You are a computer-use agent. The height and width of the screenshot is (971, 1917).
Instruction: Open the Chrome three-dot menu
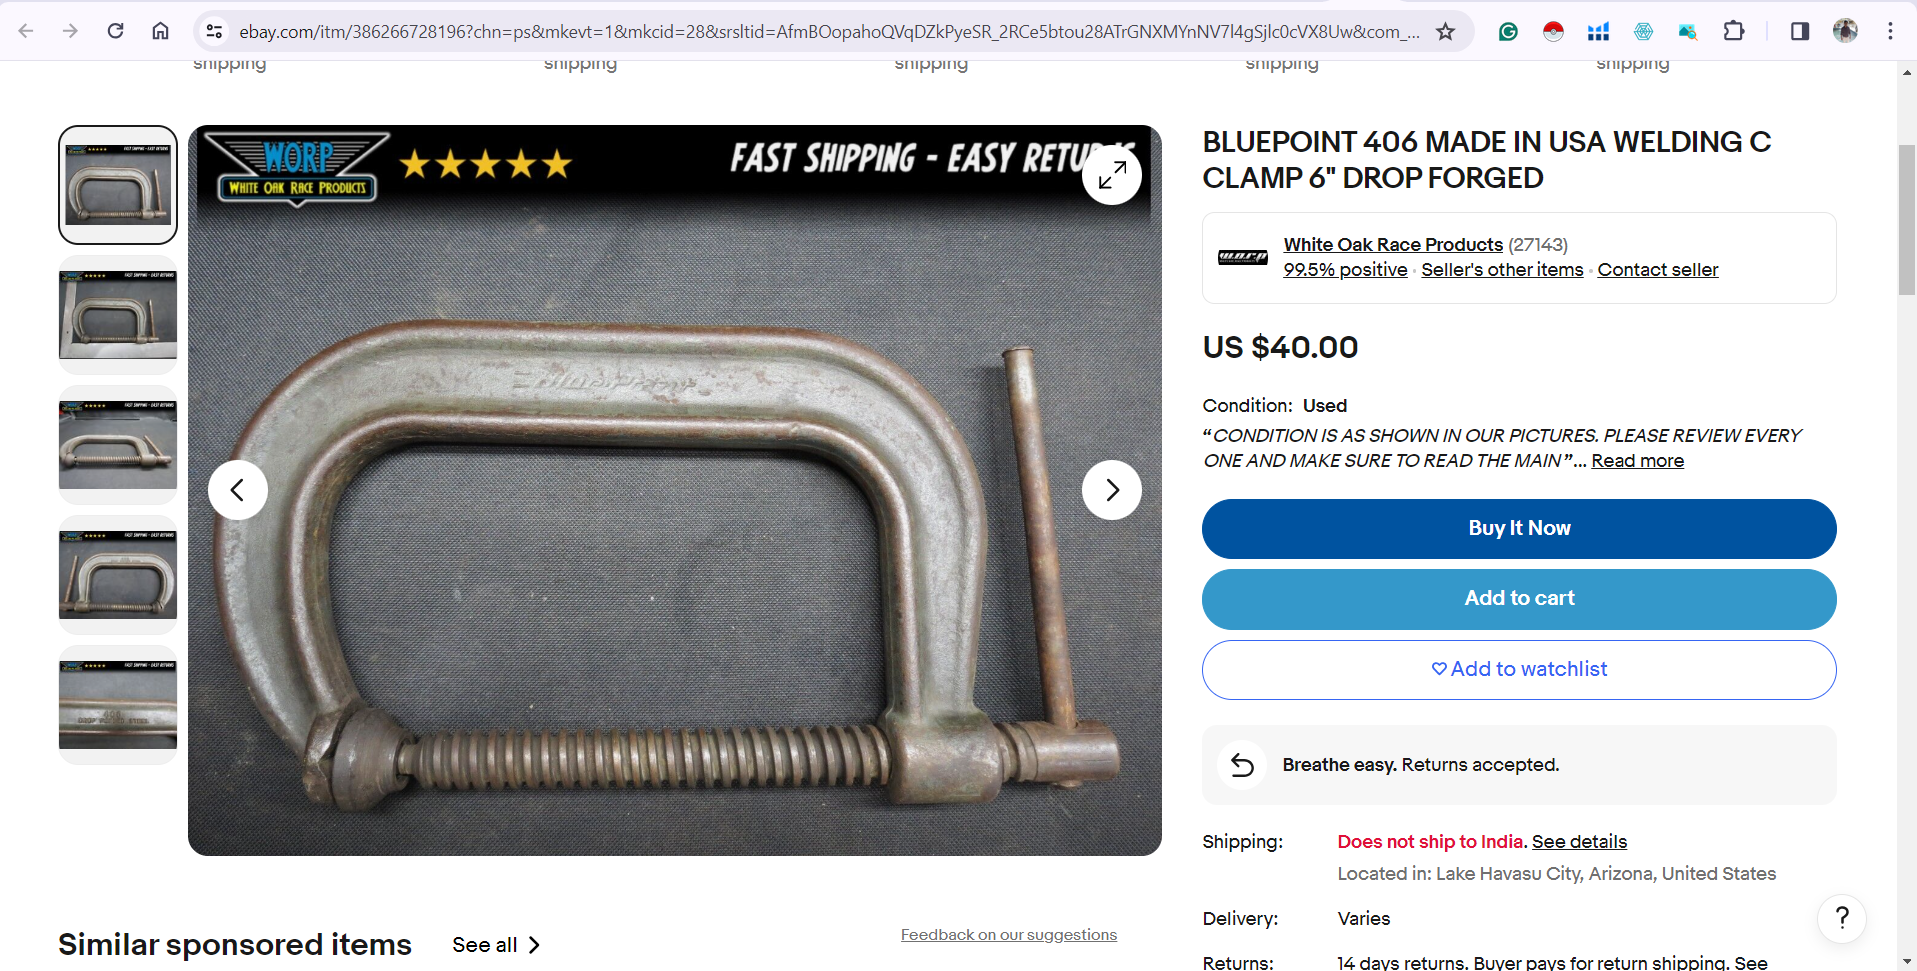pyautogui.click(x=1890, y=31)
